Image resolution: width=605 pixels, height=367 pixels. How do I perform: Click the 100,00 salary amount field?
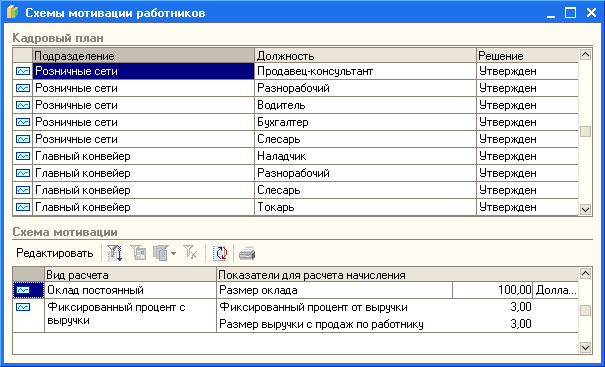(492, 290)
